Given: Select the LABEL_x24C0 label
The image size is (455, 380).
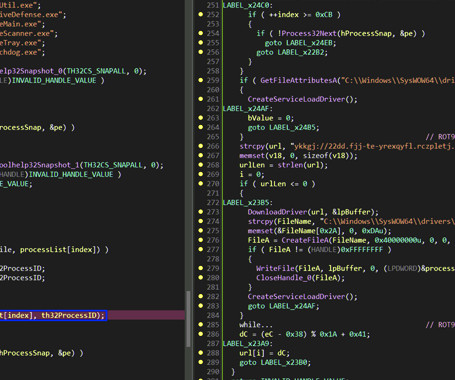Looking at the screenshot, I should (246, 5).
